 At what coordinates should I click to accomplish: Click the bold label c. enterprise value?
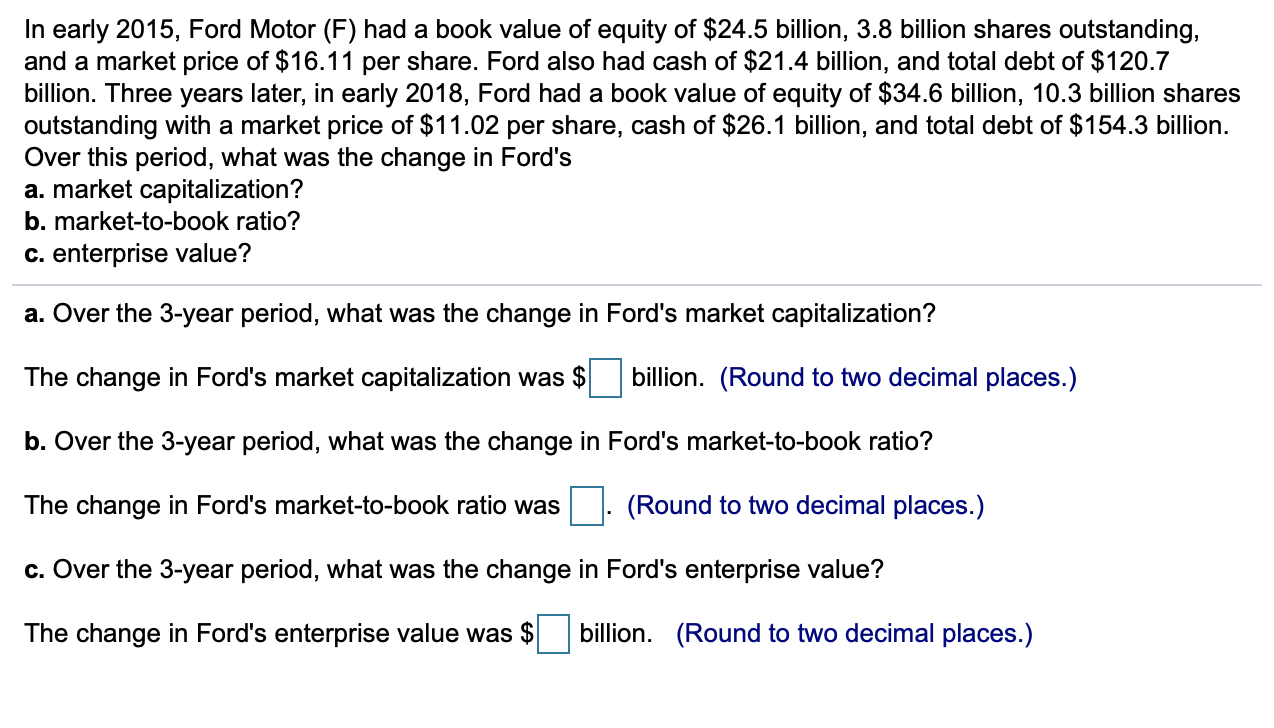(138, 253)
